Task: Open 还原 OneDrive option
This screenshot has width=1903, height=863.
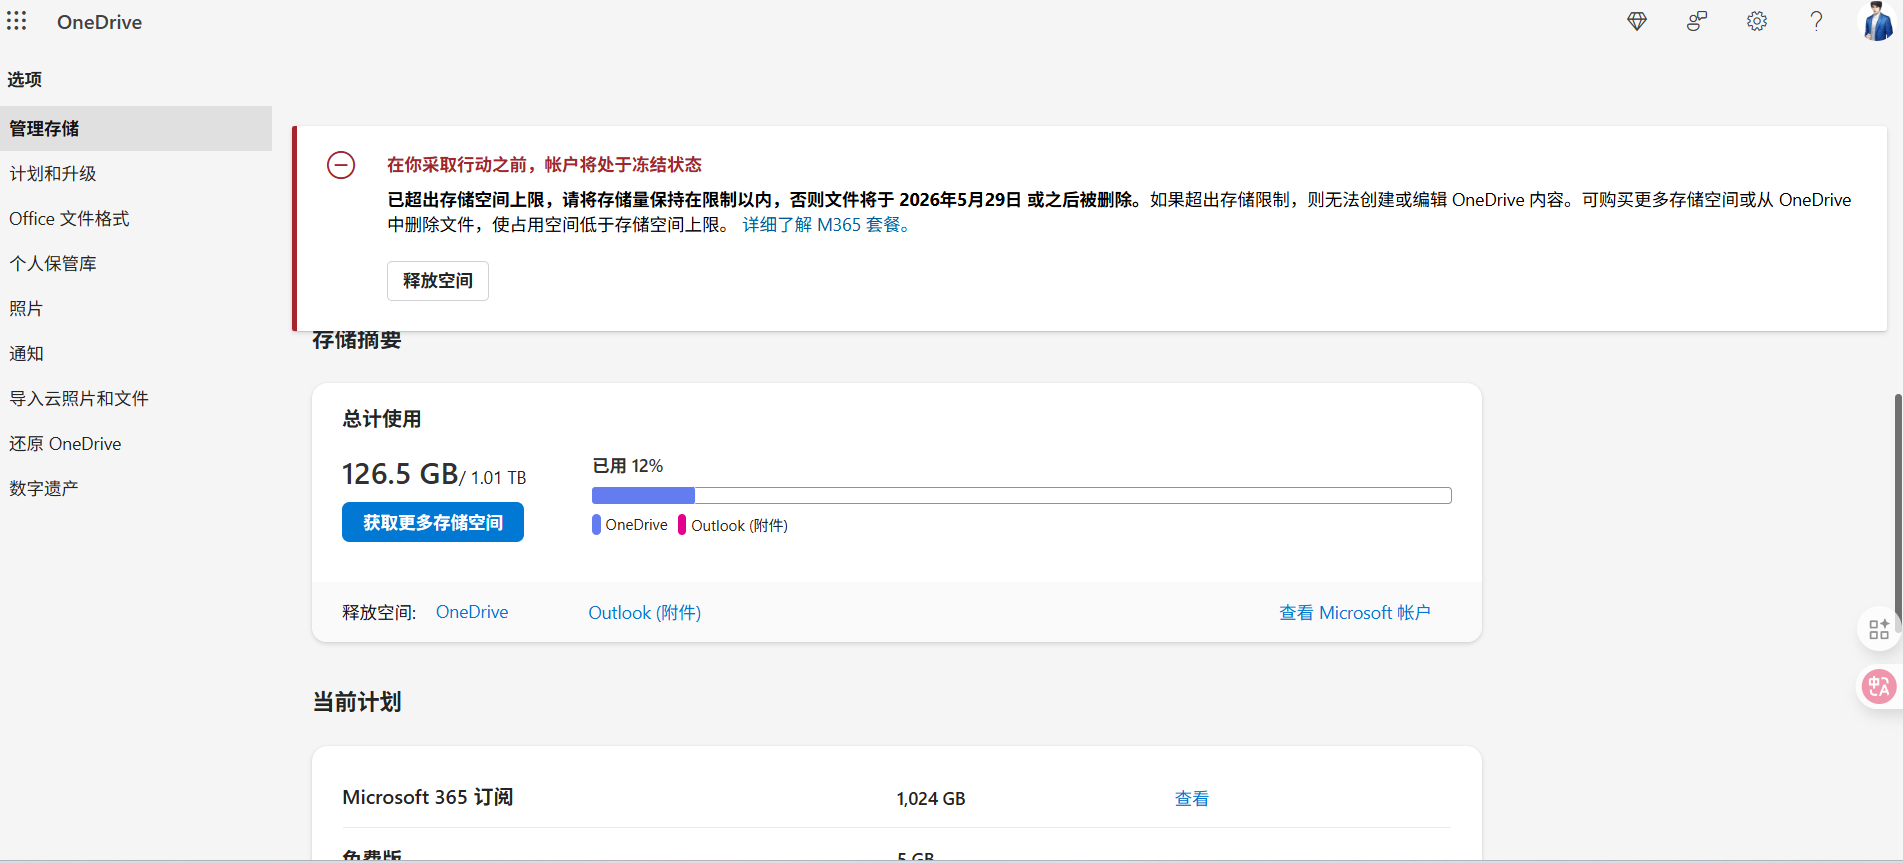Action: 136,443
